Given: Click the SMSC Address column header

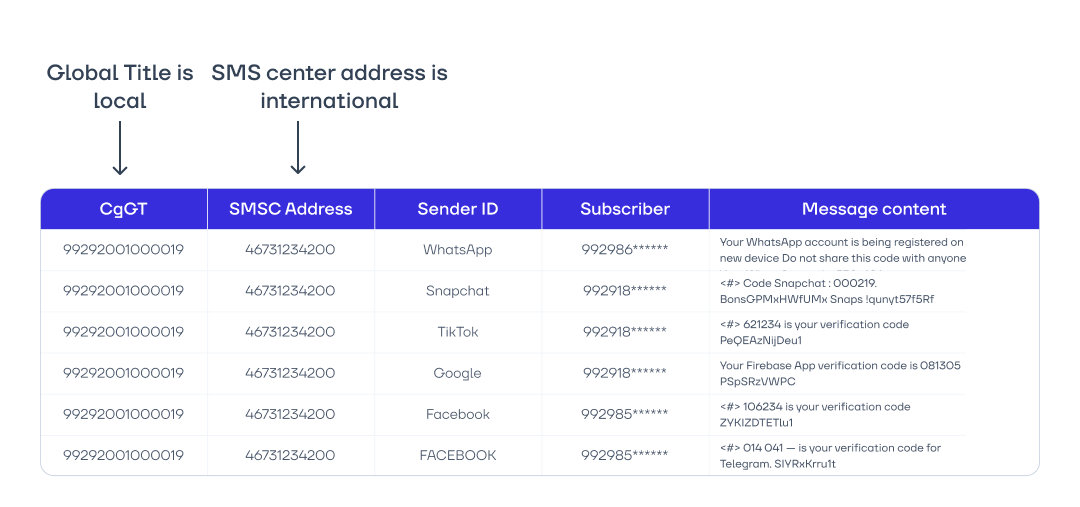Looking at the screenshot, I should [291, 209].
